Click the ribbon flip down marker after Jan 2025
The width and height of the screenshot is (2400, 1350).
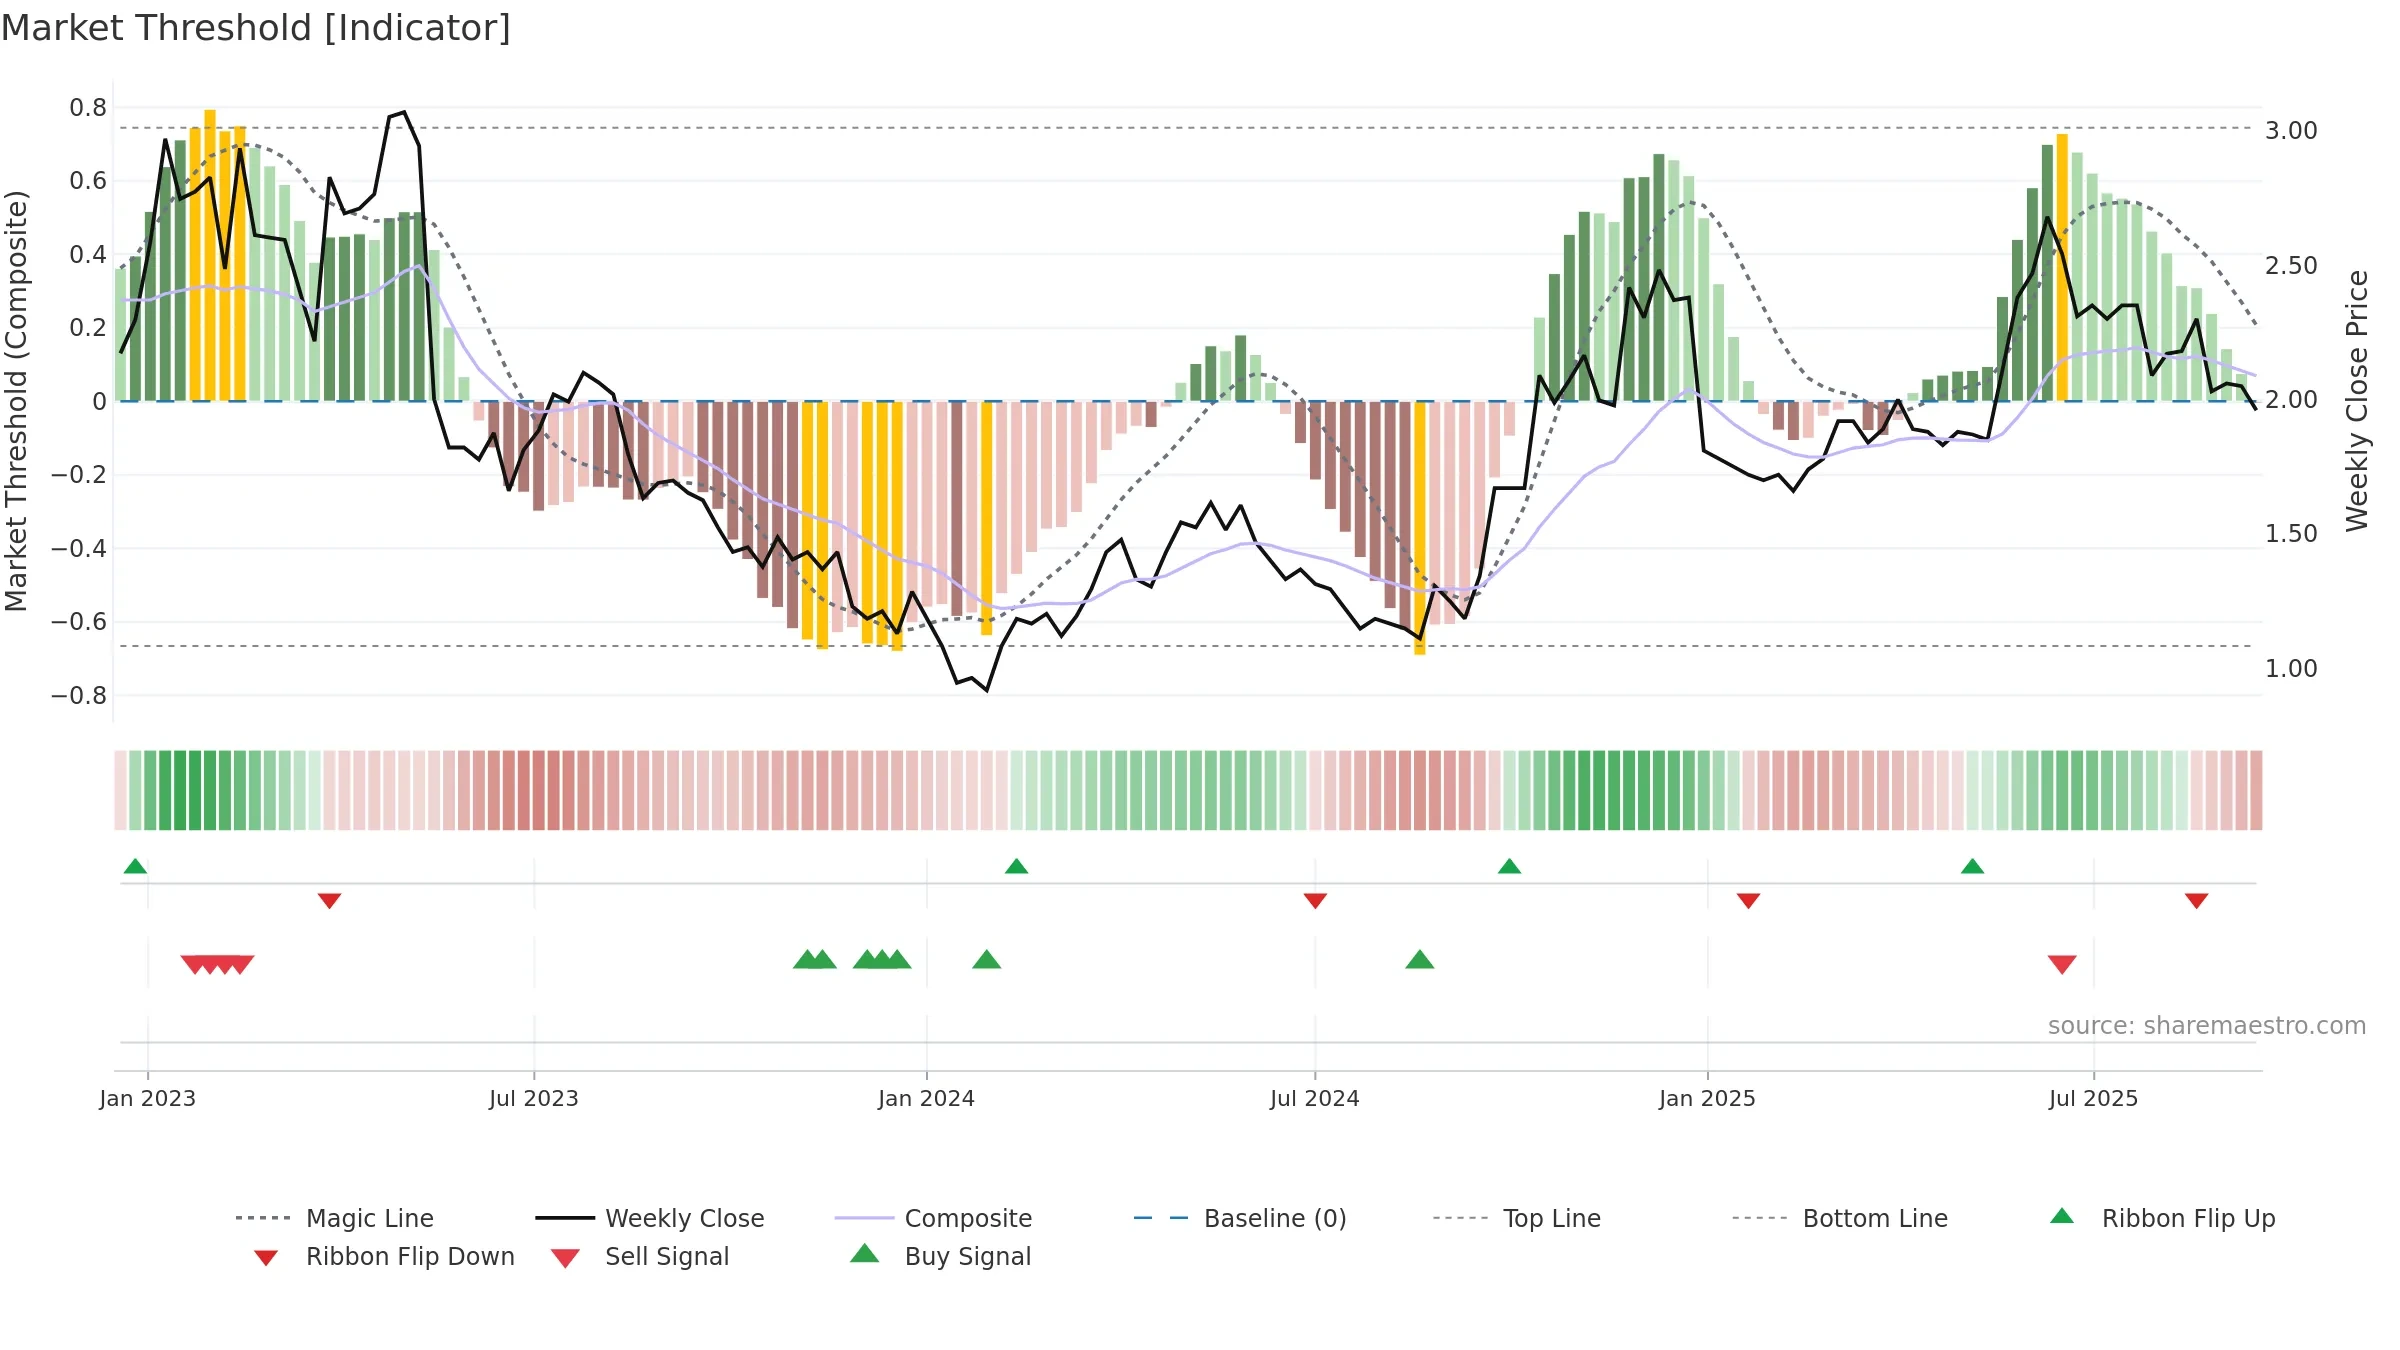click(1748, 901)
